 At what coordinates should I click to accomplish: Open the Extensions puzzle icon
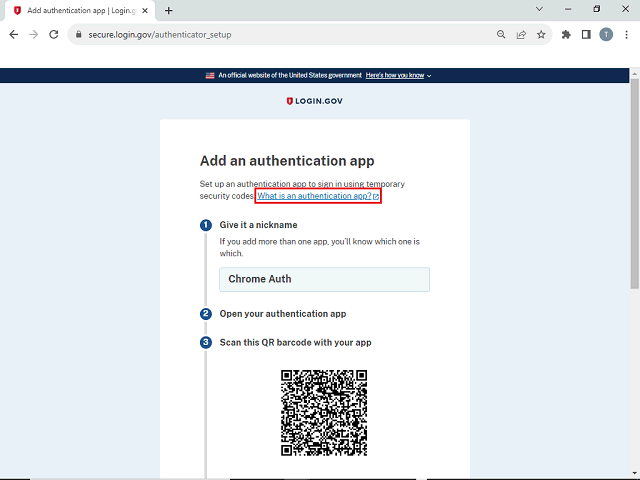(x=567, y=34)
